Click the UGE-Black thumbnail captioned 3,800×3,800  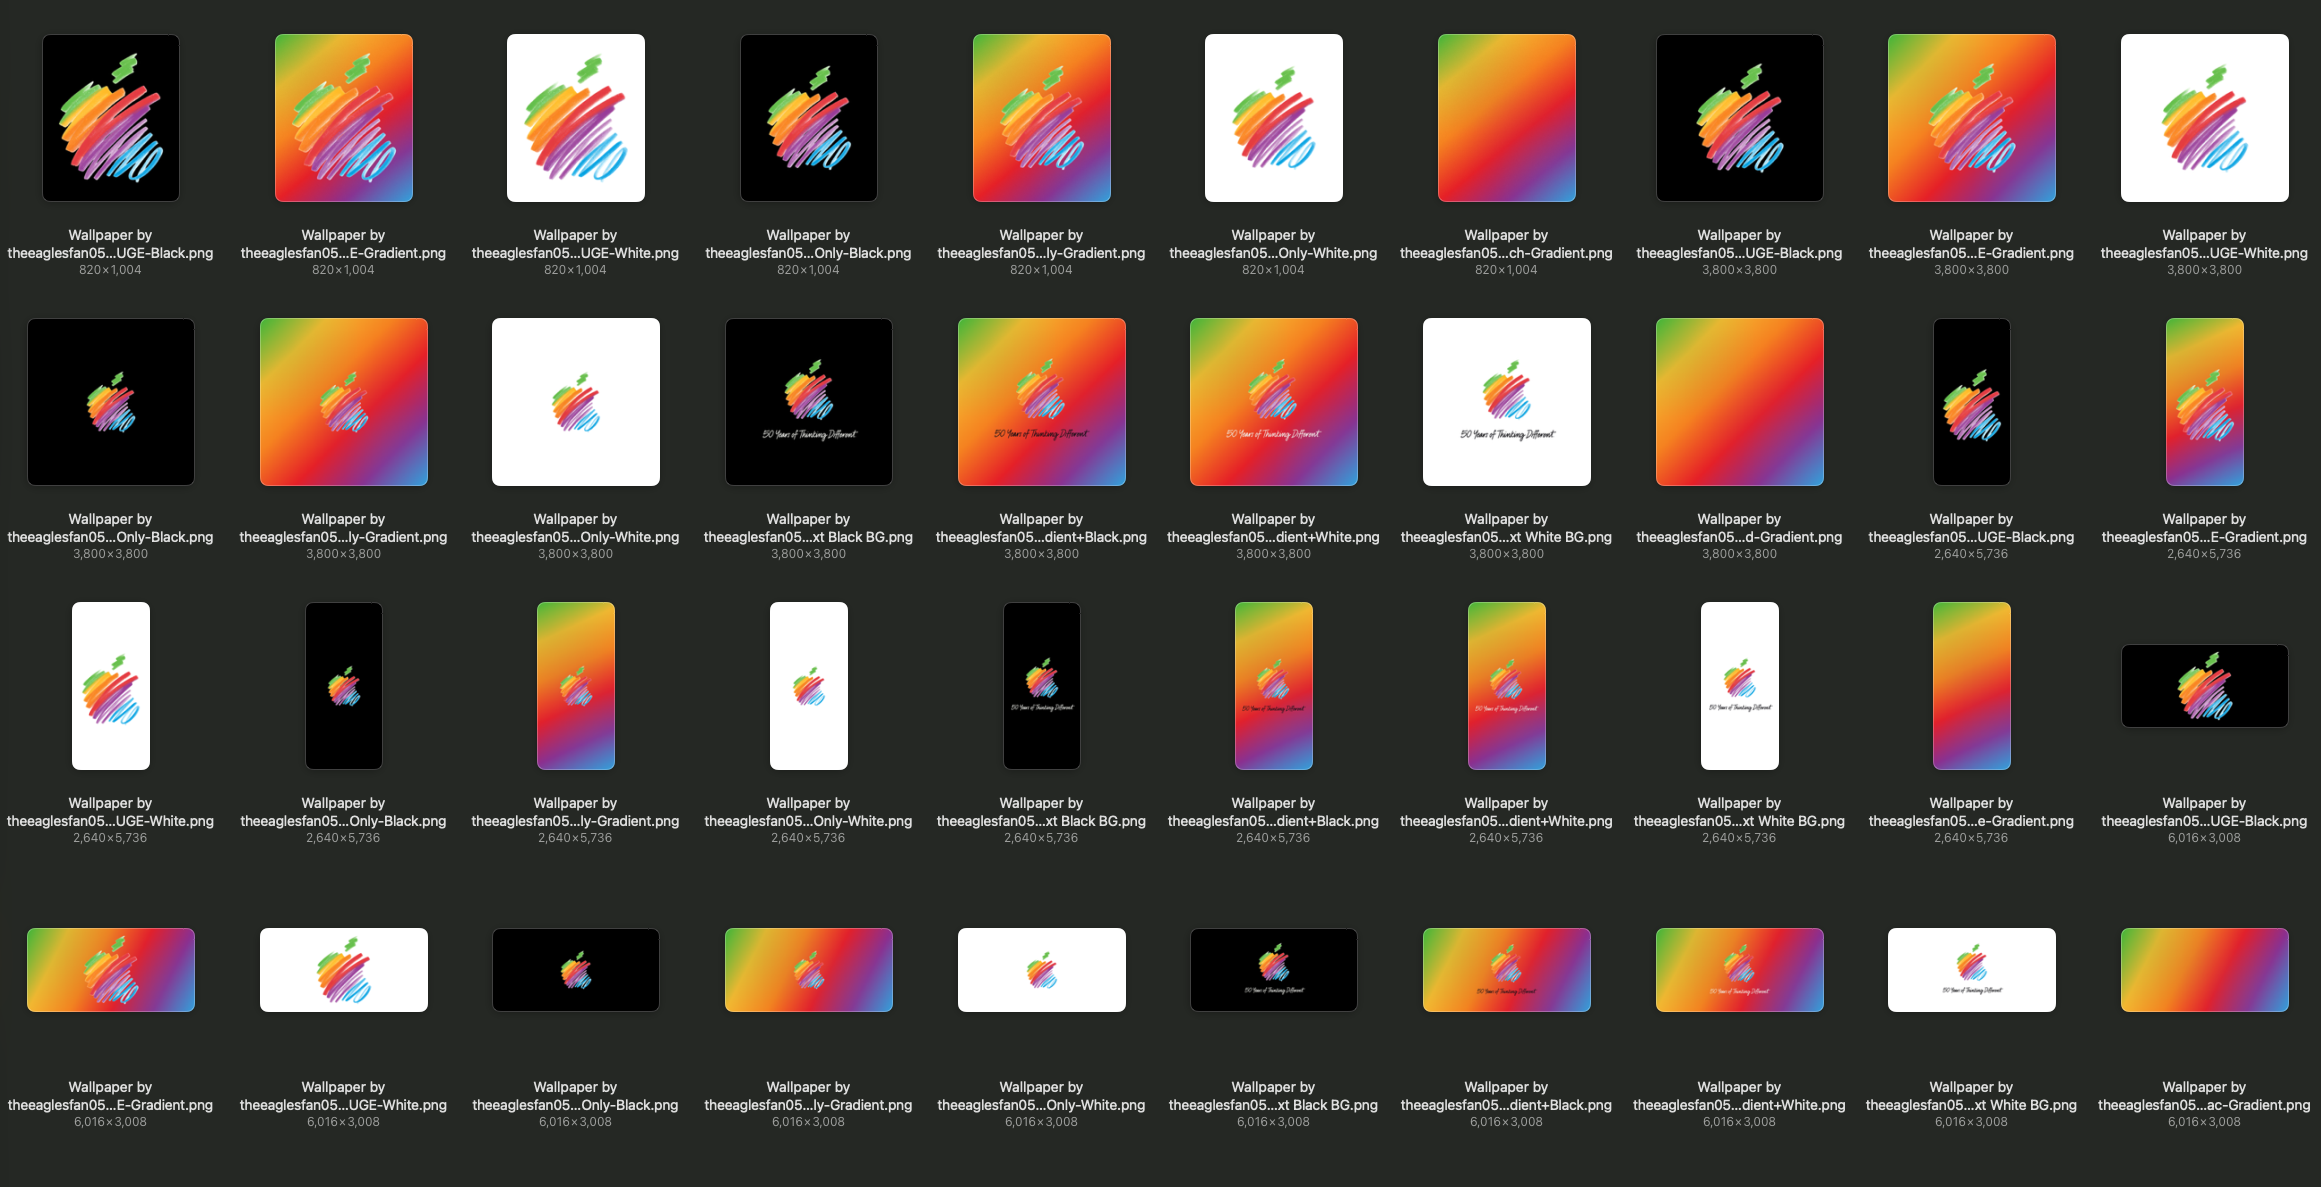(1740, 118)
